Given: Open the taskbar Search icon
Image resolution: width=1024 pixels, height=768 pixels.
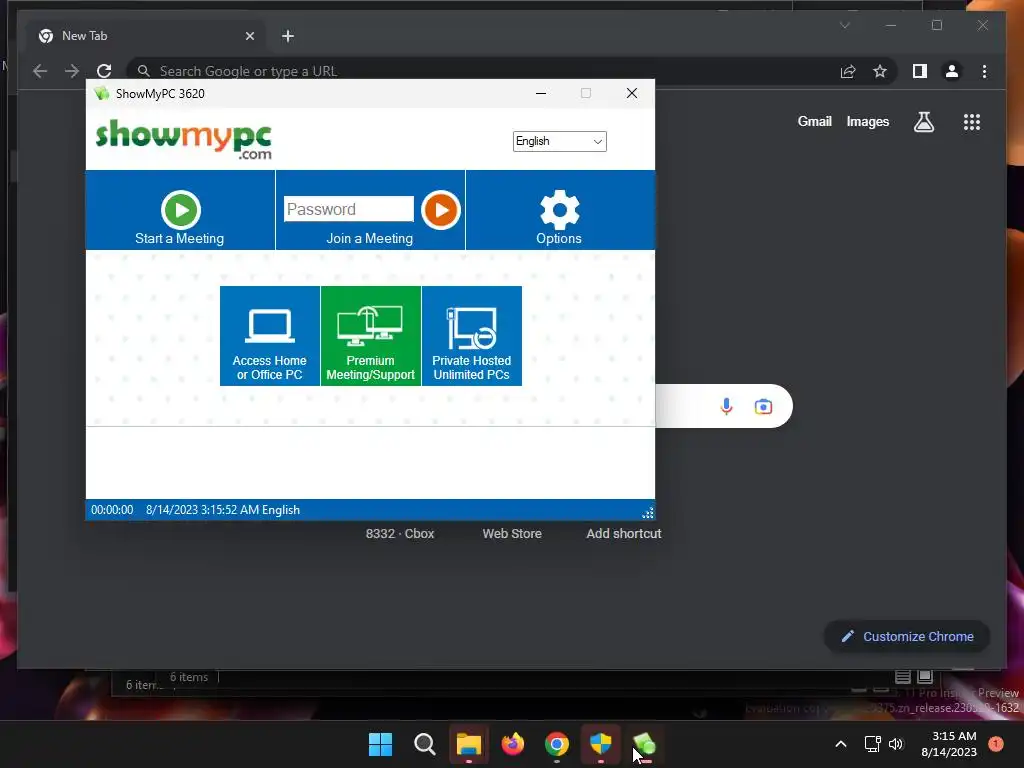Looking at the screenshot, I should pos(424,744).
